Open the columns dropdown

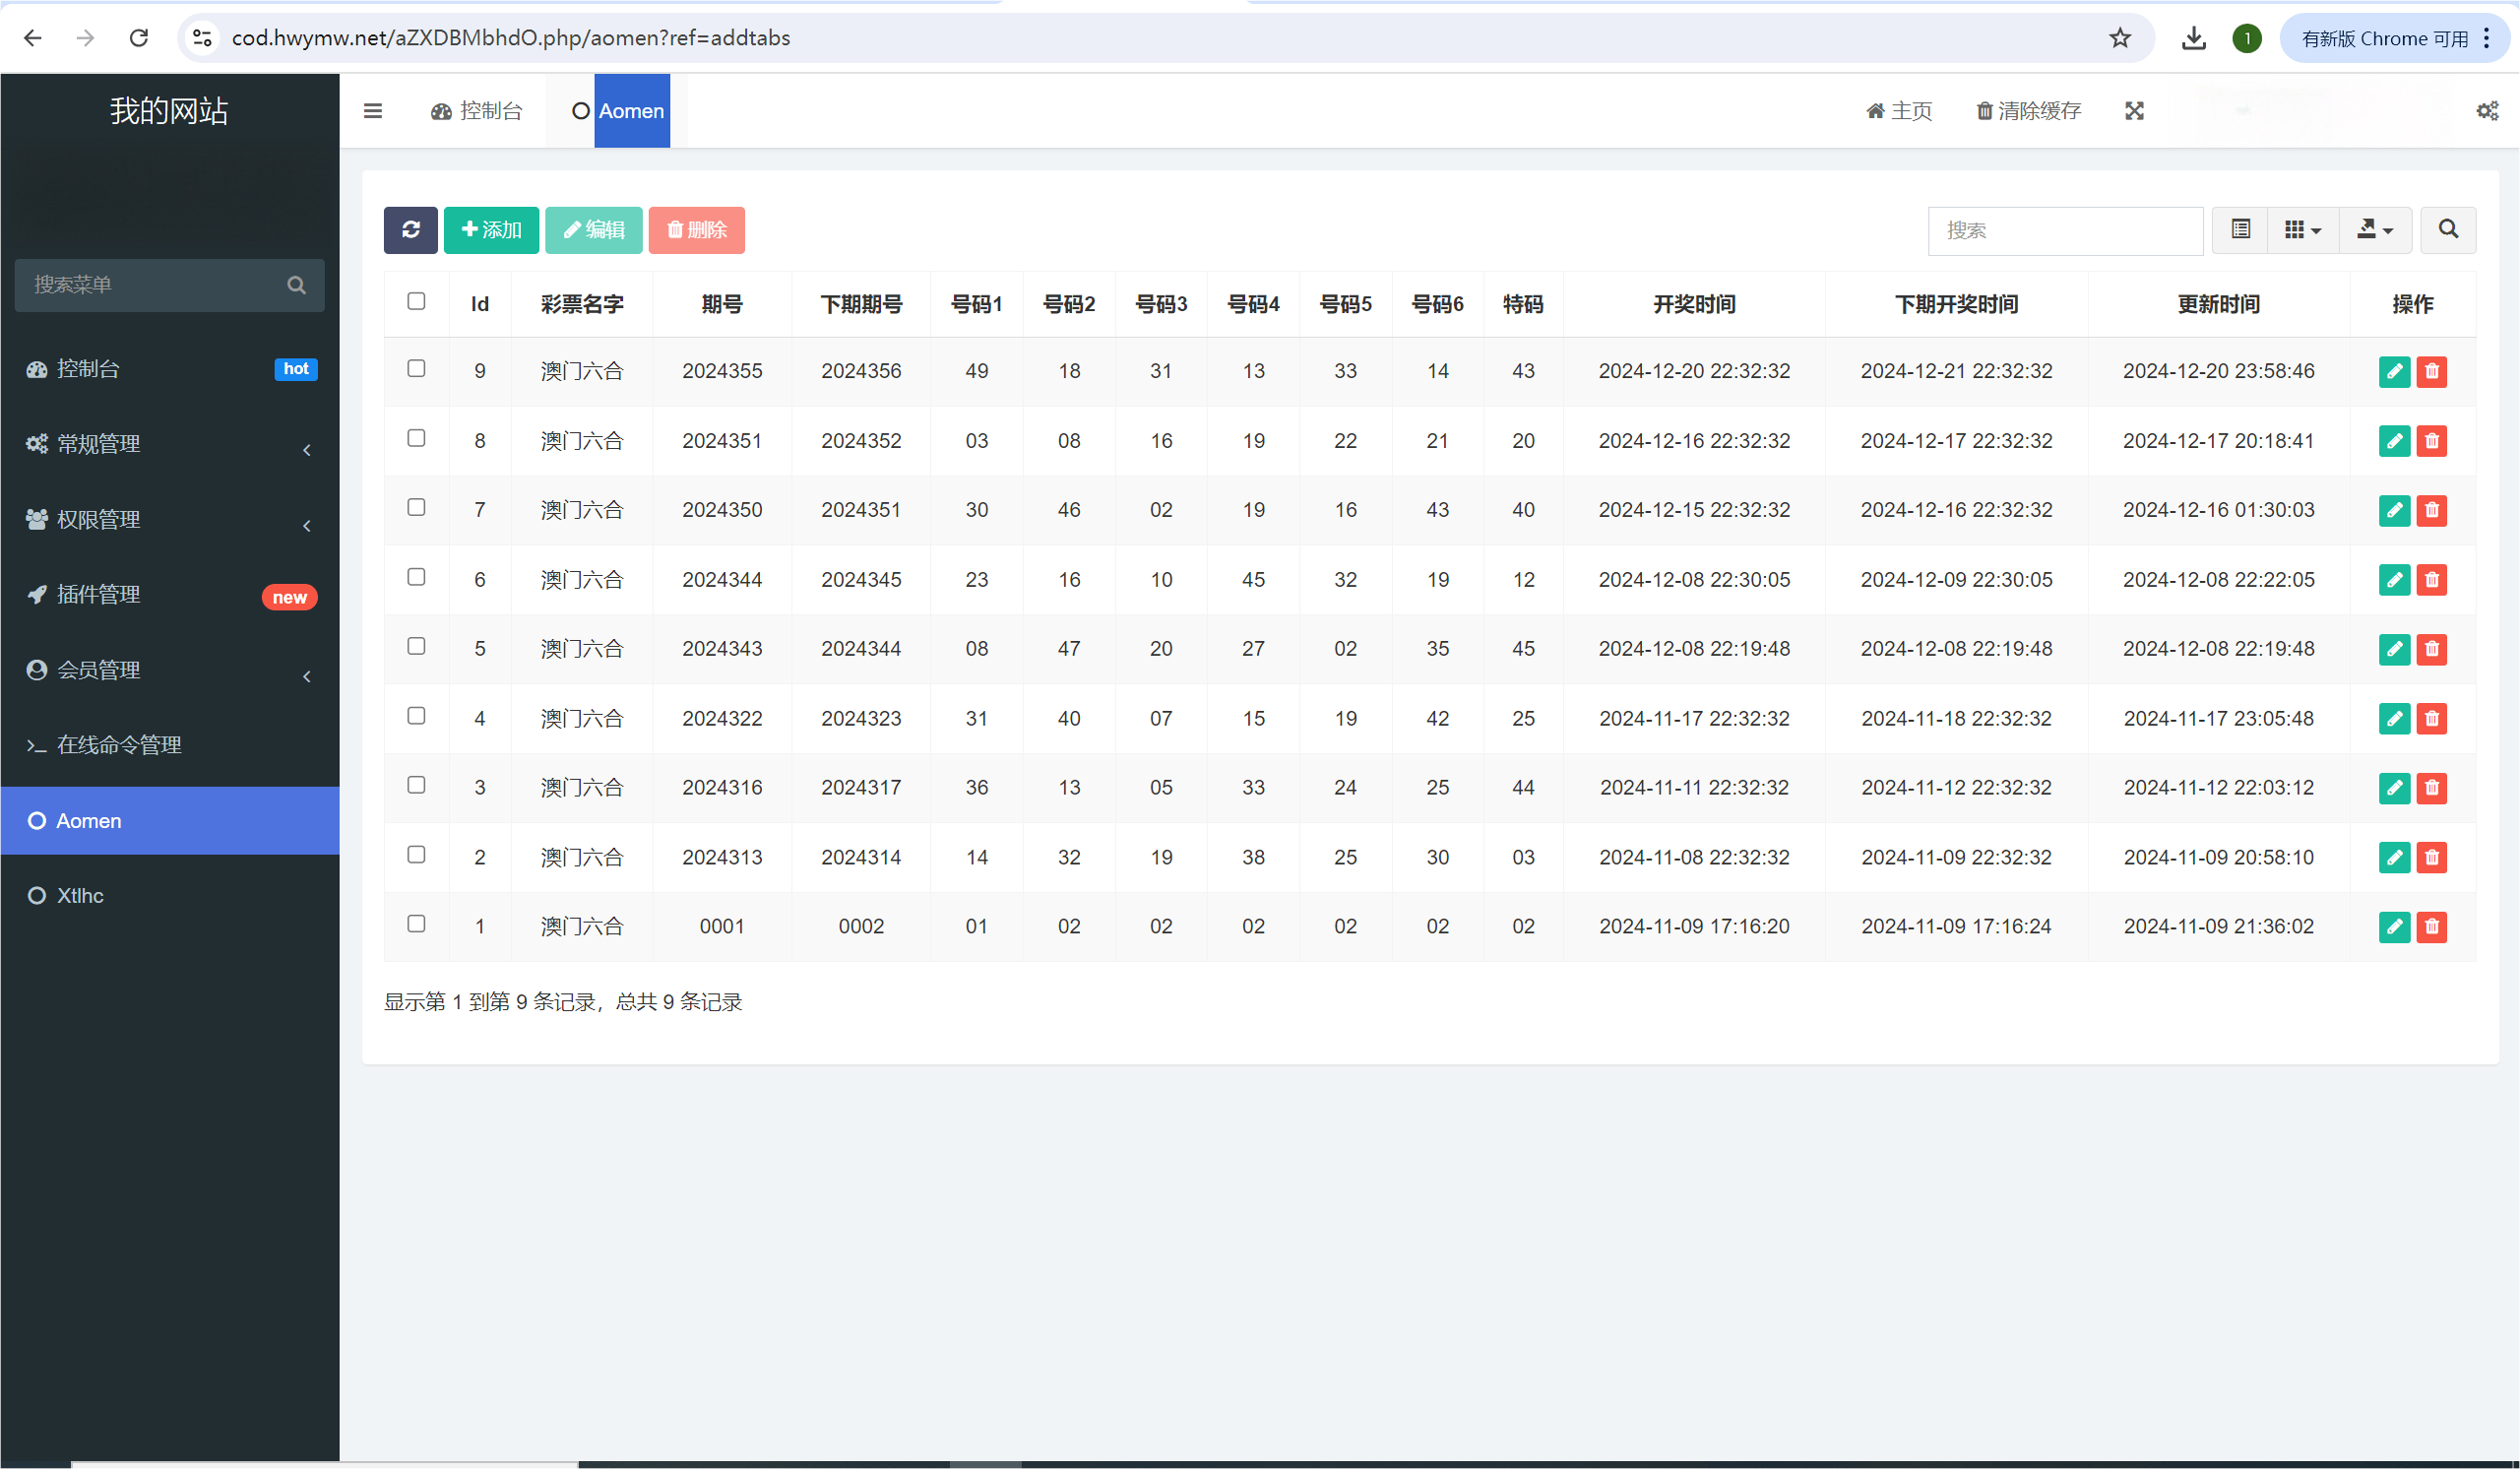coord(2302,230)
